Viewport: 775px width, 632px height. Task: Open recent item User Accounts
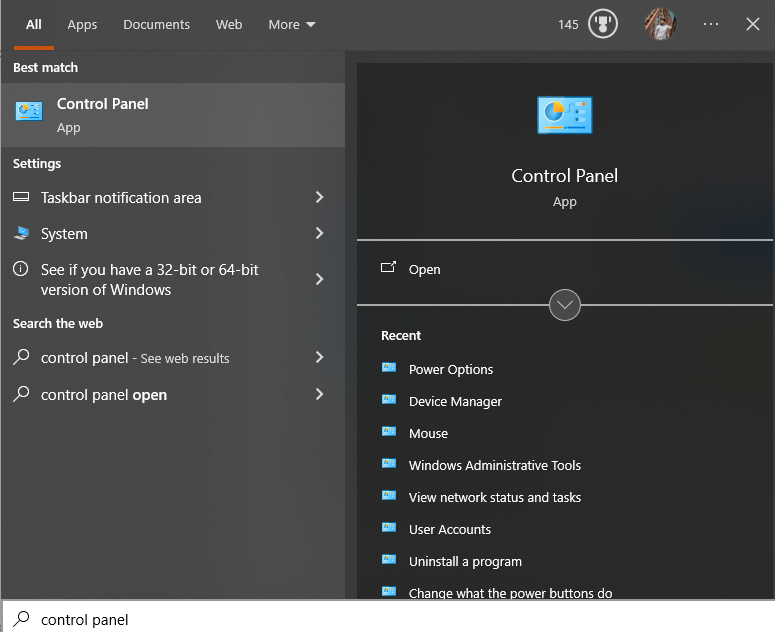450,530
